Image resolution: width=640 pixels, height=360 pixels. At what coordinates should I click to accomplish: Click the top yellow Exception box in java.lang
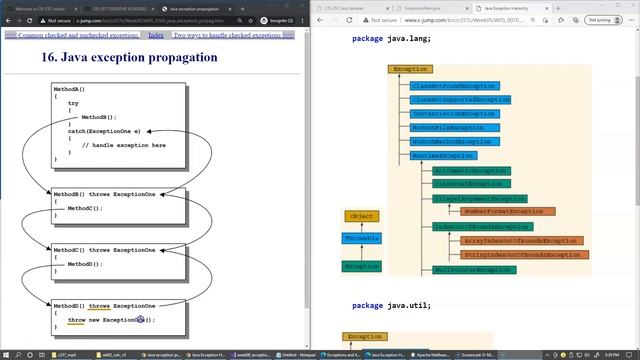(x=410, y=69)
